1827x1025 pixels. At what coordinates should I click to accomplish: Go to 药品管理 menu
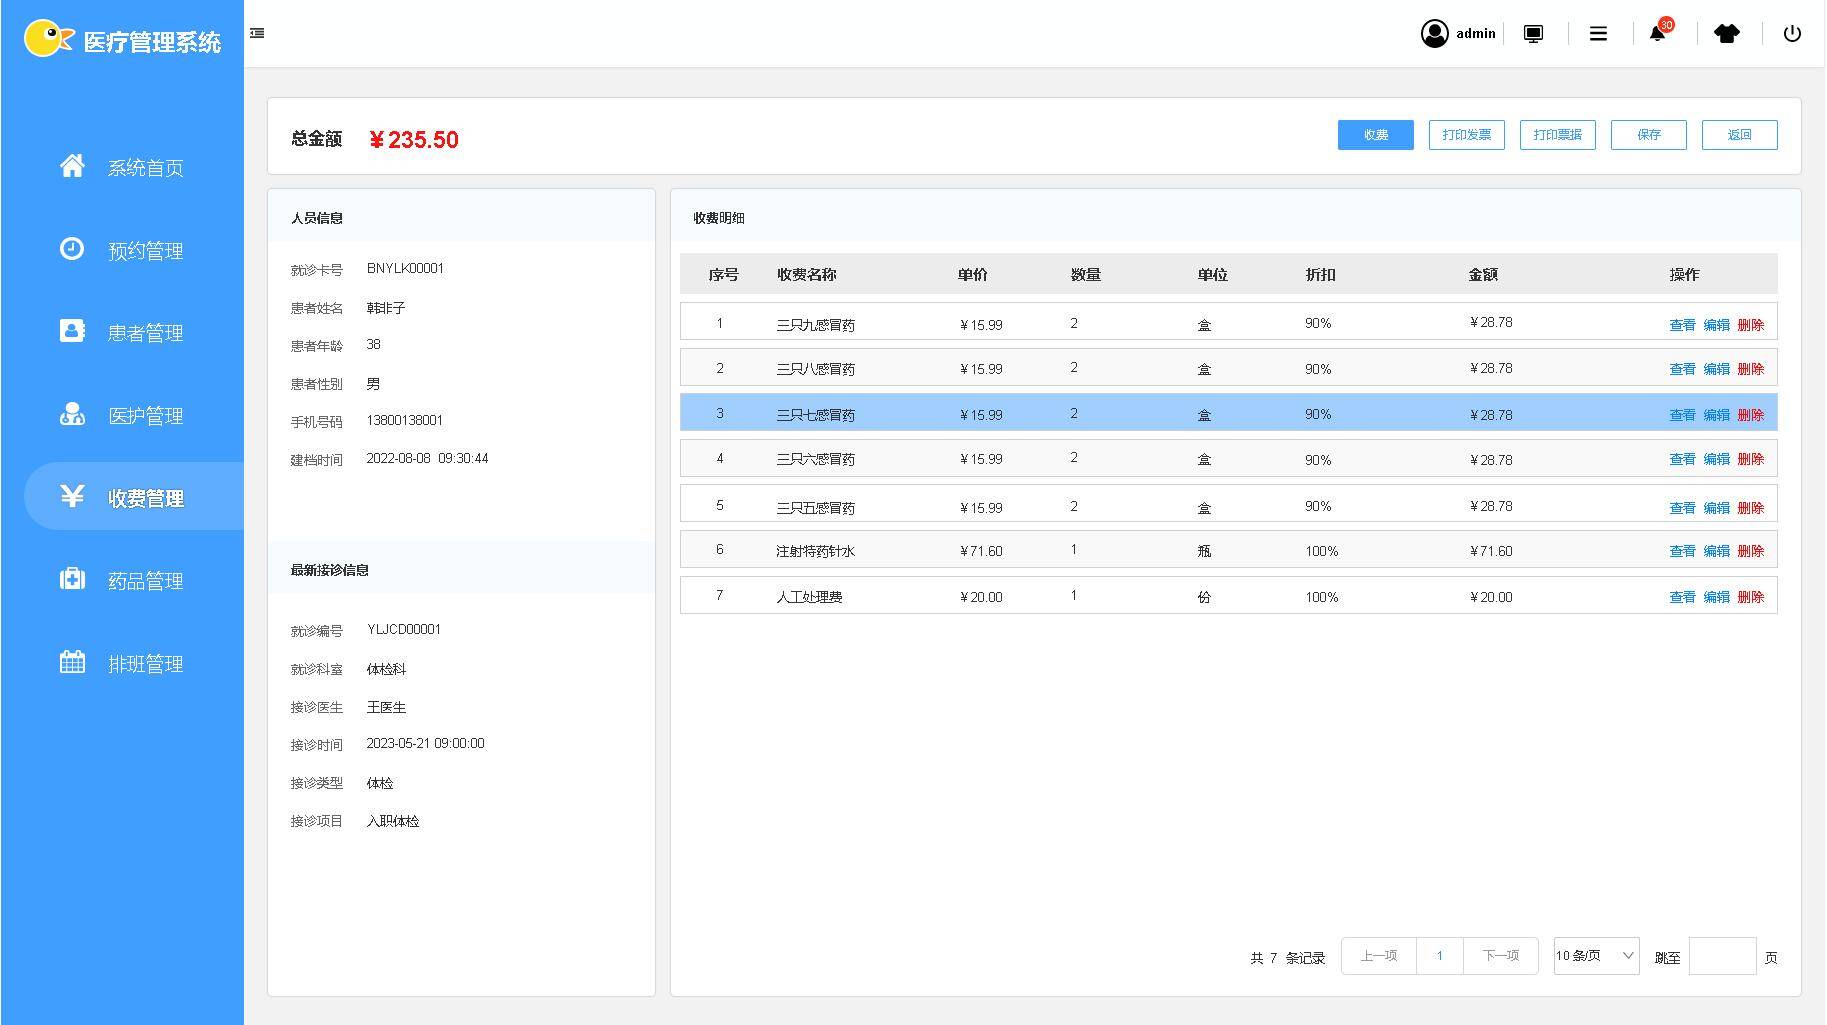145,581
